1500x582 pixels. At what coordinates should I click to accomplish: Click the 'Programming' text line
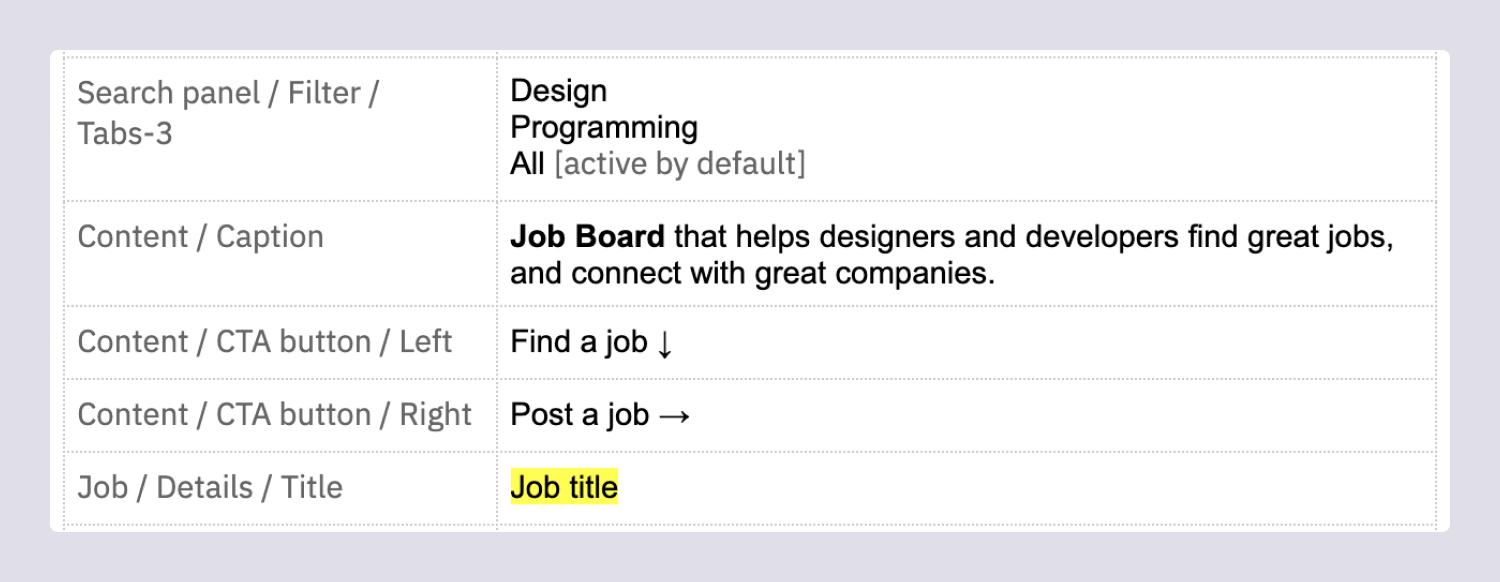pos(604,128)
